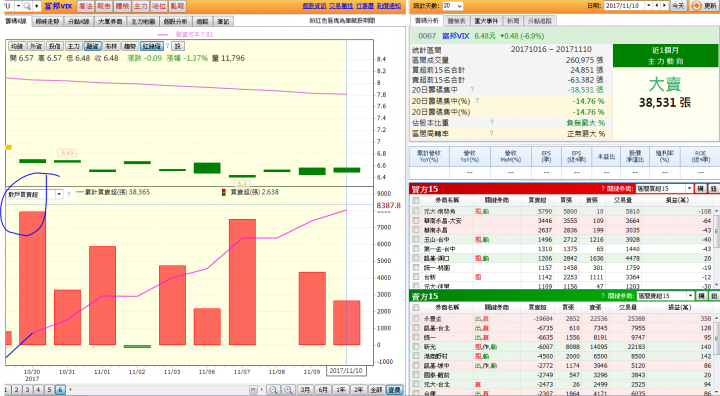Screen dimensions: 720x396
Task: Click help icon beside 佔股本比重
Action: point(492,122)
